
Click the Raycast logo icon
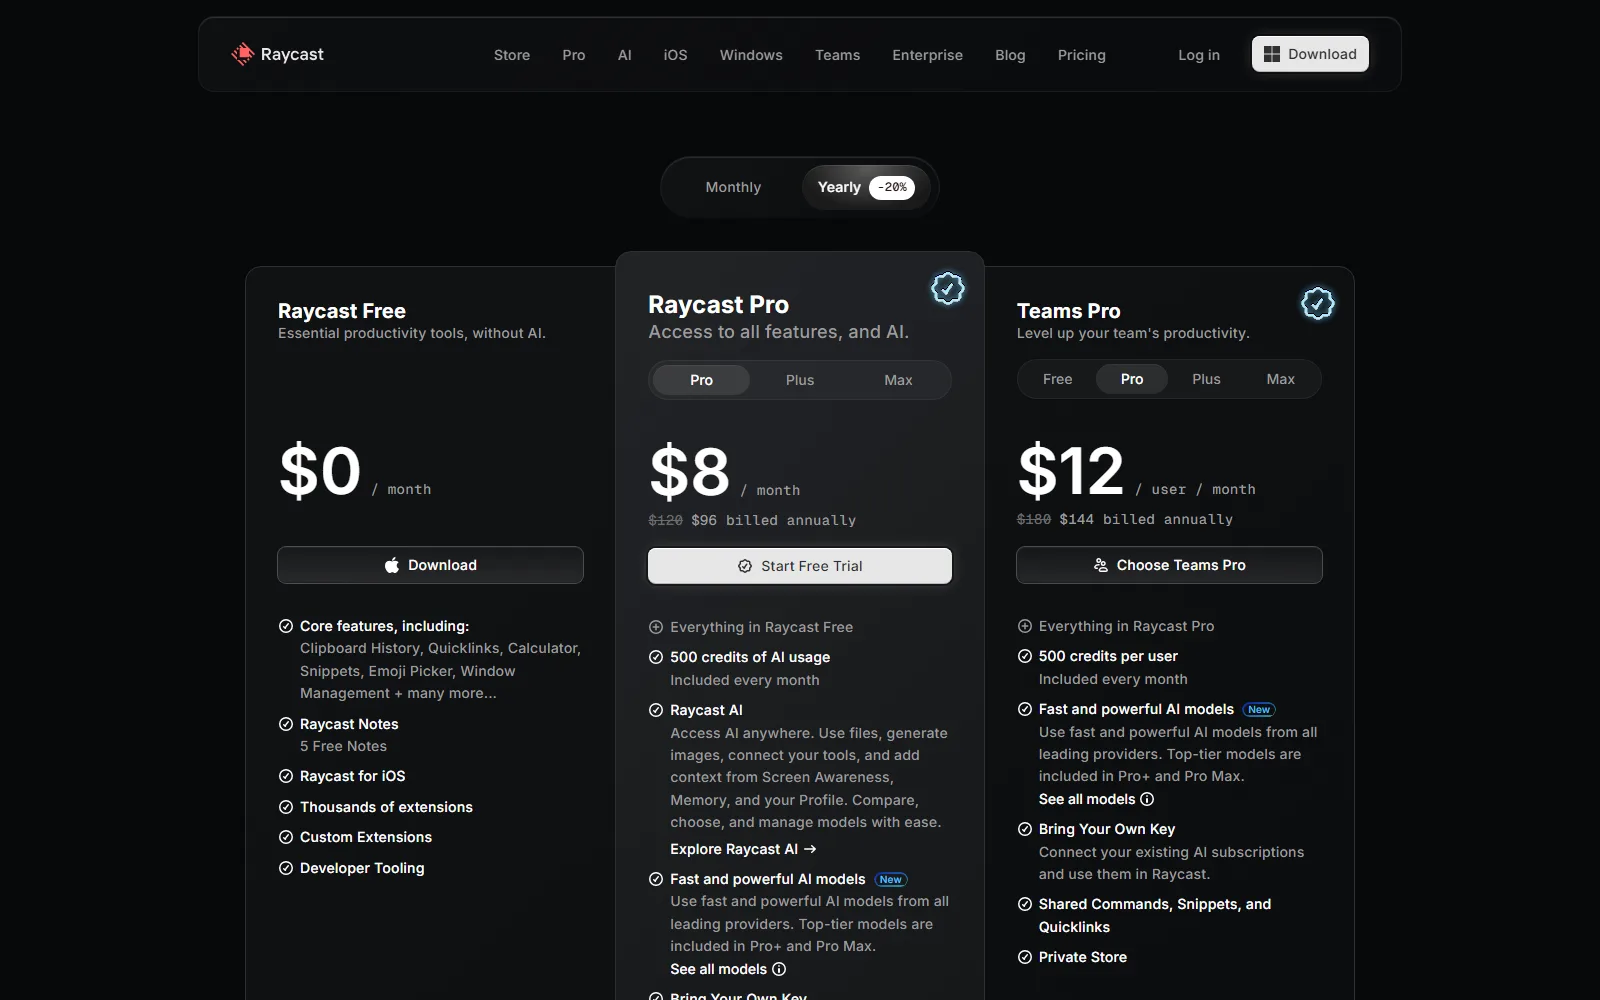(242, 54)
